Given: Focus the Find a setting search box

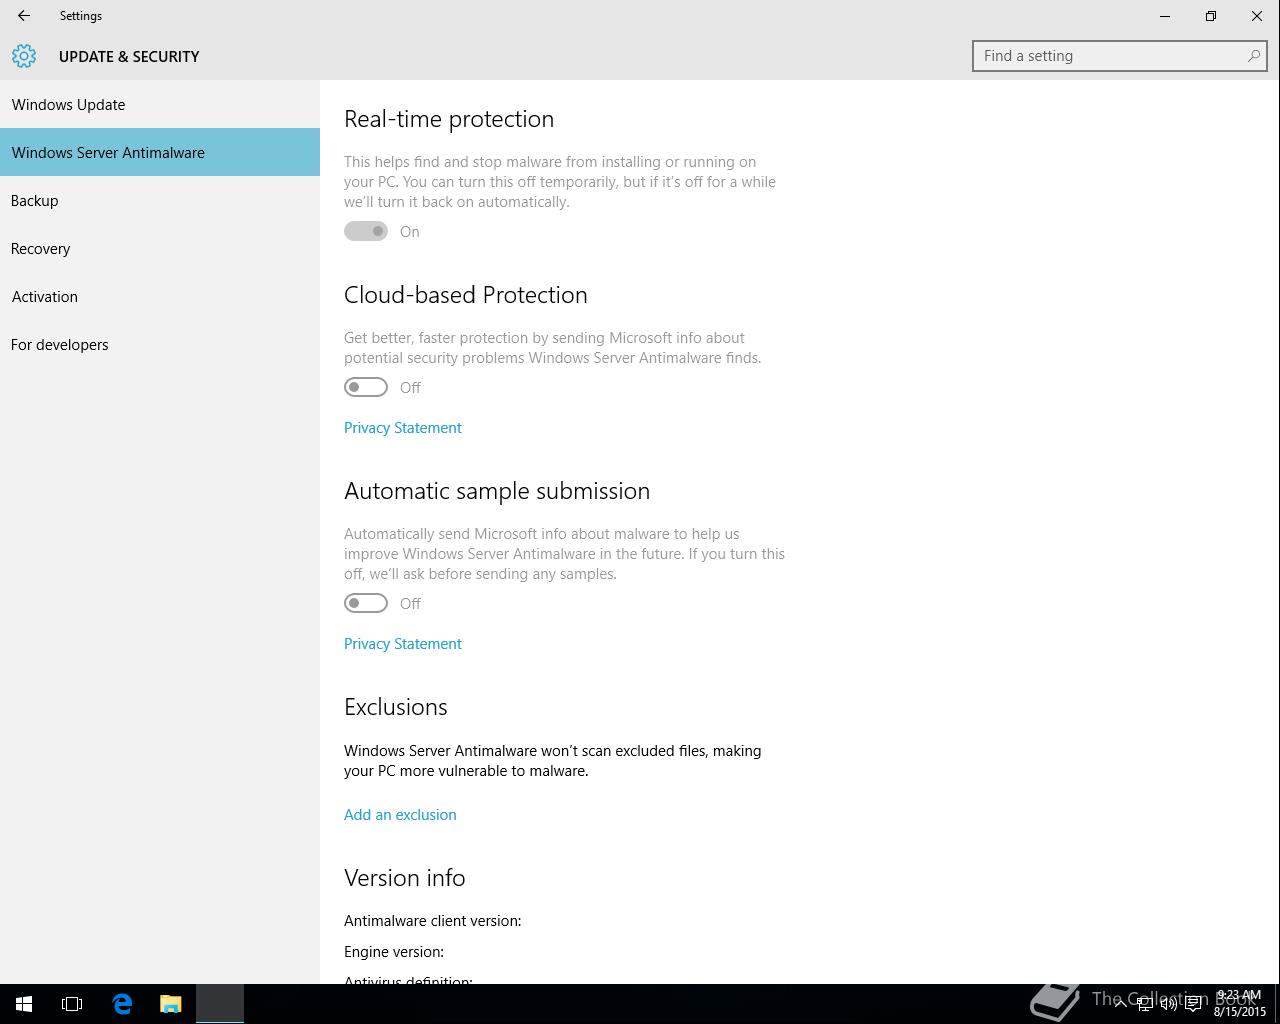Looking at the screenshot, I should click(1120, 56).
